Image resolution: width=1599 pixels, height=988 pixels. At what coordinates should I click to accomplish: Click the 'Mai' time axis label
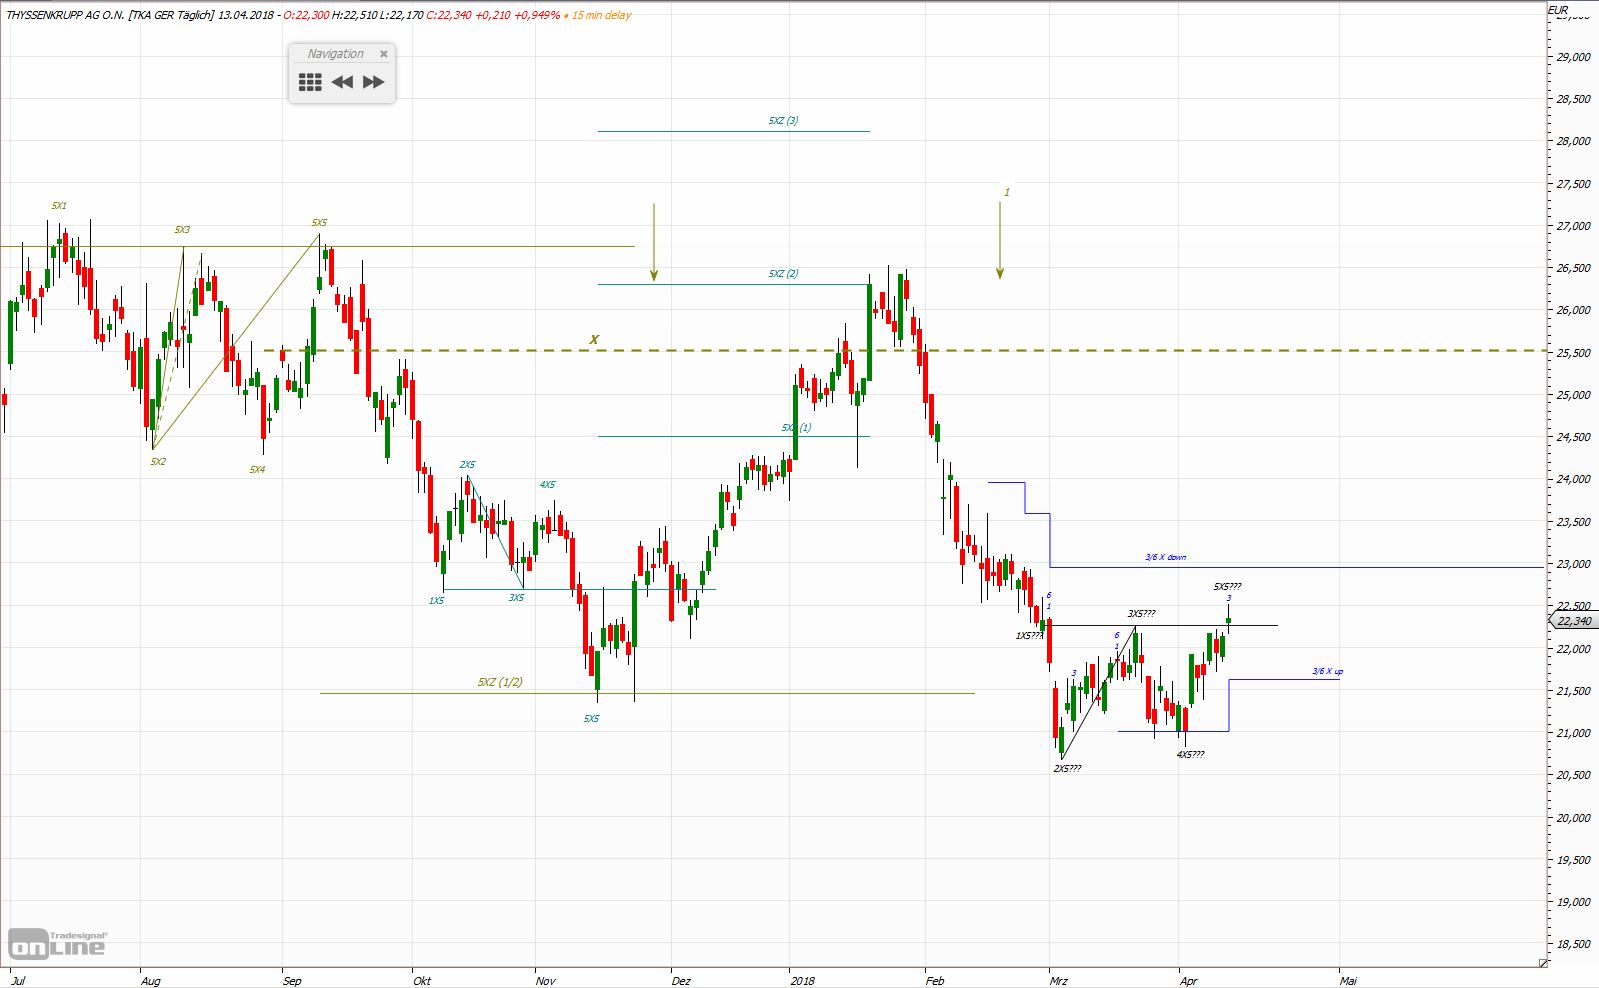[1349, 981]
